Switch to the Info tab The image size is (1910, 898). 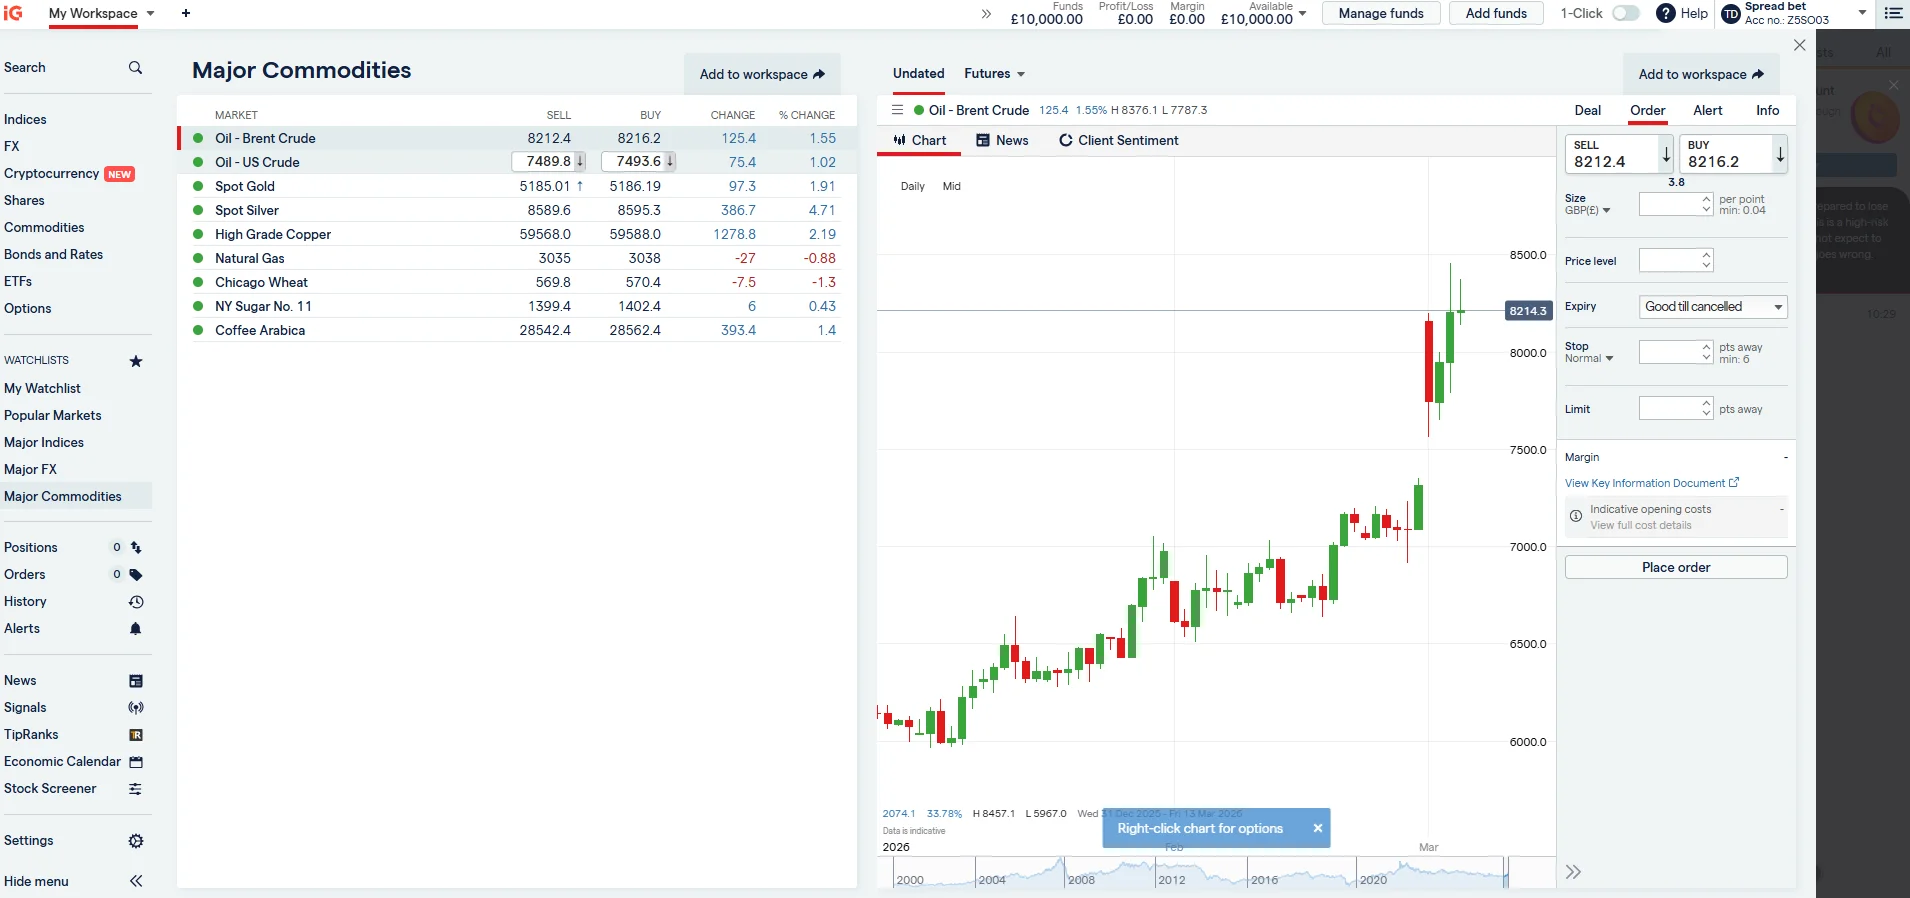[1768, 111]
